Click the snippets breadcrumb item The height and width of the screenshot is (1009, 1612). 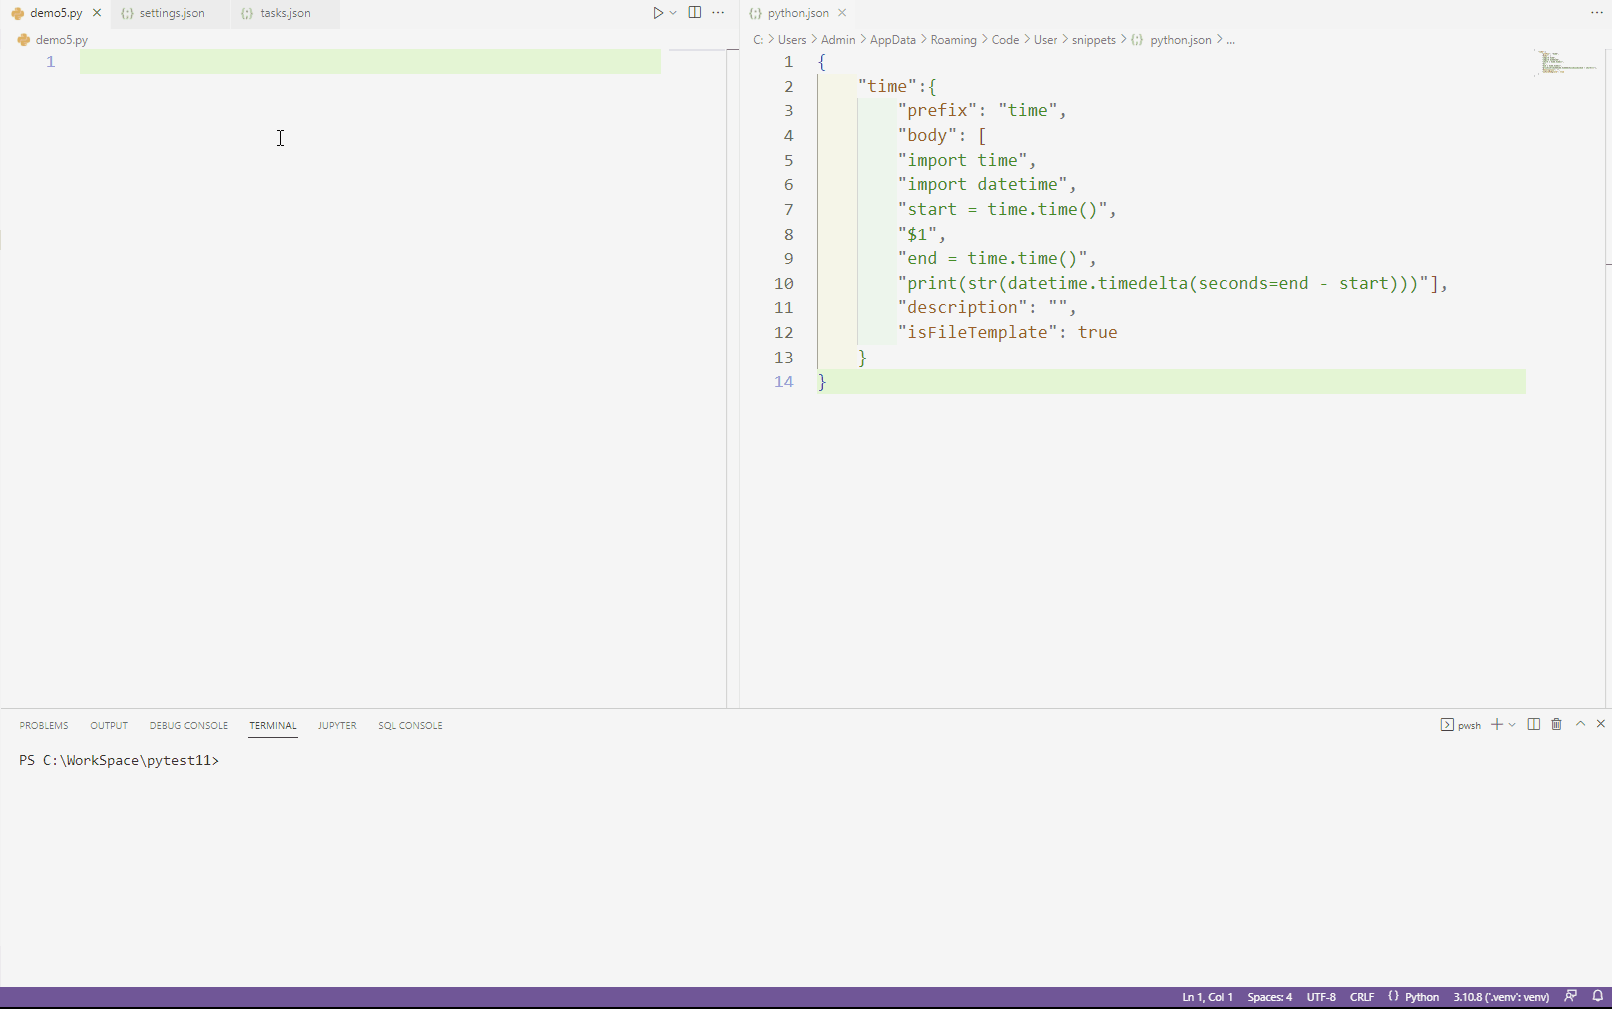pos(1094,39)
